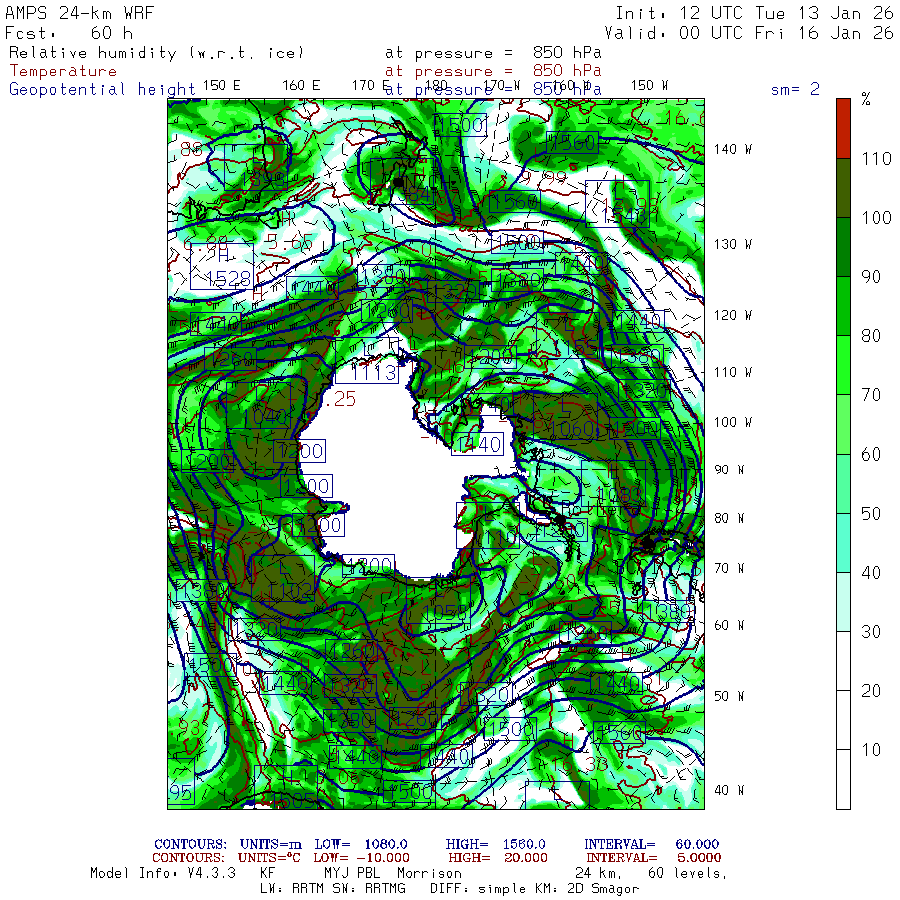Click the '110 W' longitude label
Screen dimensions: 900x900
coord(733,372)
